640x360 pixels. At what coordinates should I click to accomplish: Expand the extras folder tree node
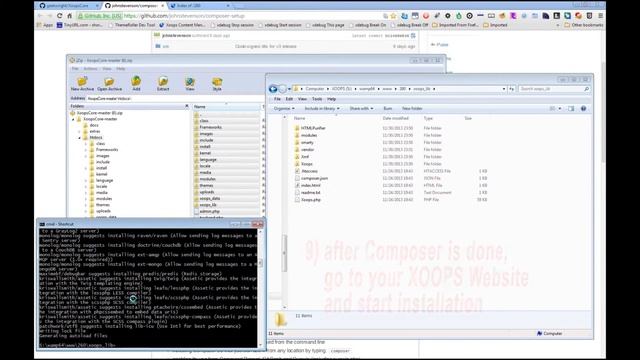[80, 131]
